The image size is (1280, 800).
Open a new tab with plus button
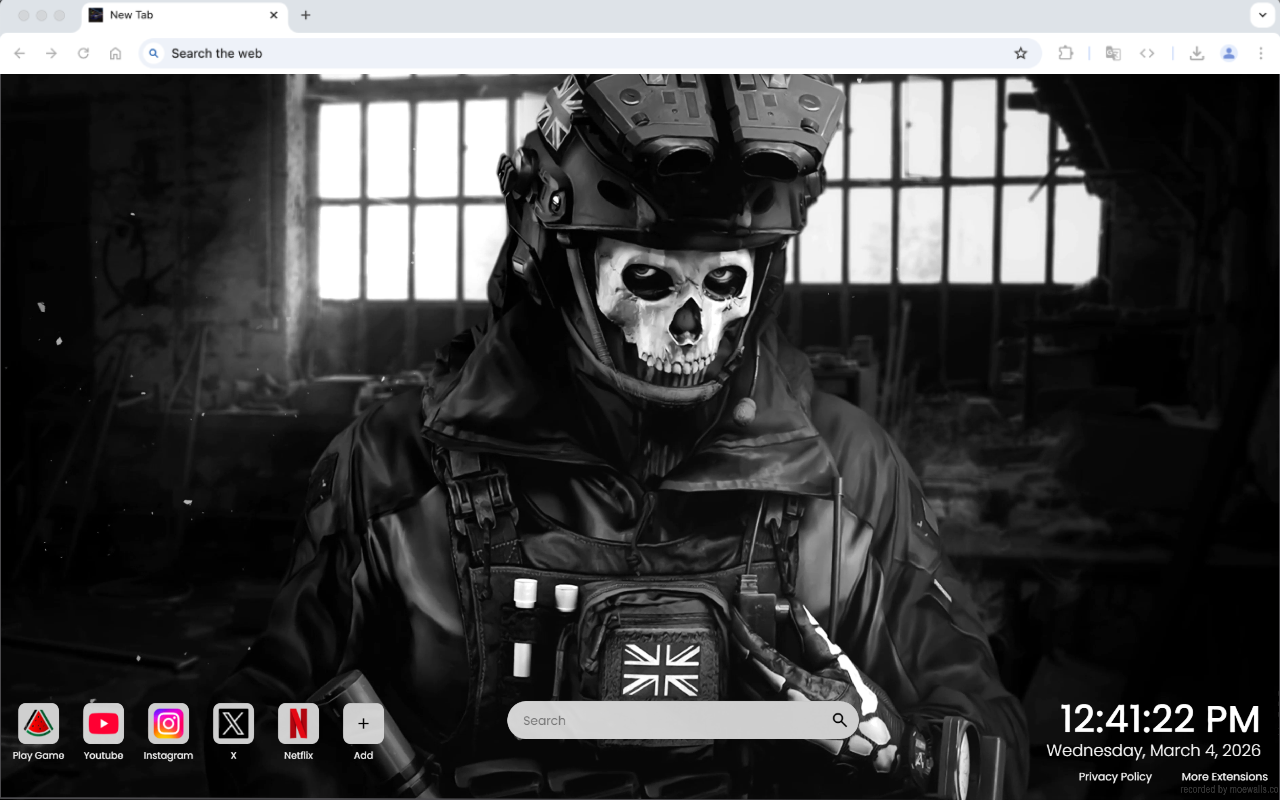click(x=306, y=15)
